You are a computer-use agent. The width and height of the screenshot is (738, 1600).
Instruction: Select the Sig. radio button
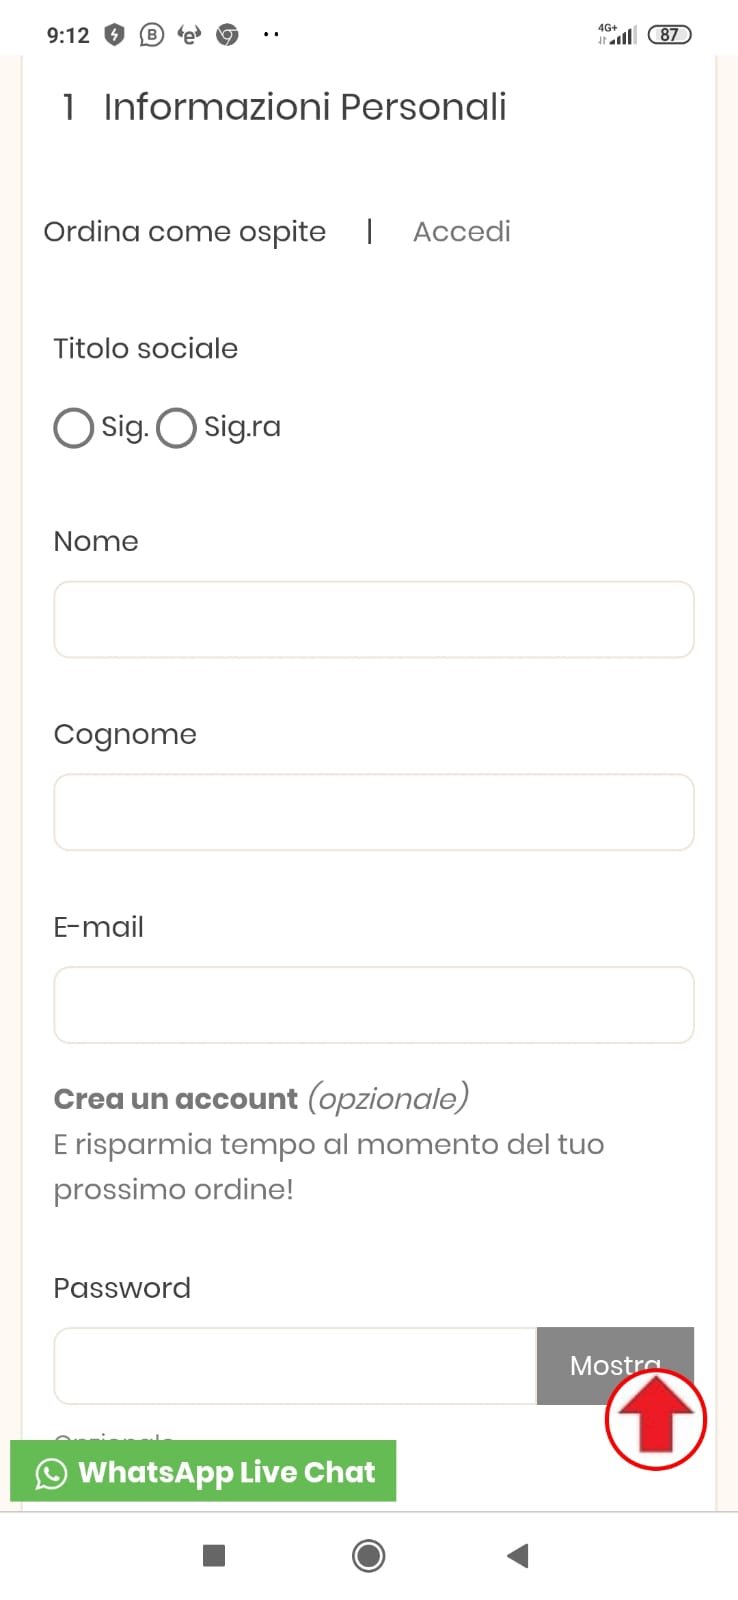(73, 428)
